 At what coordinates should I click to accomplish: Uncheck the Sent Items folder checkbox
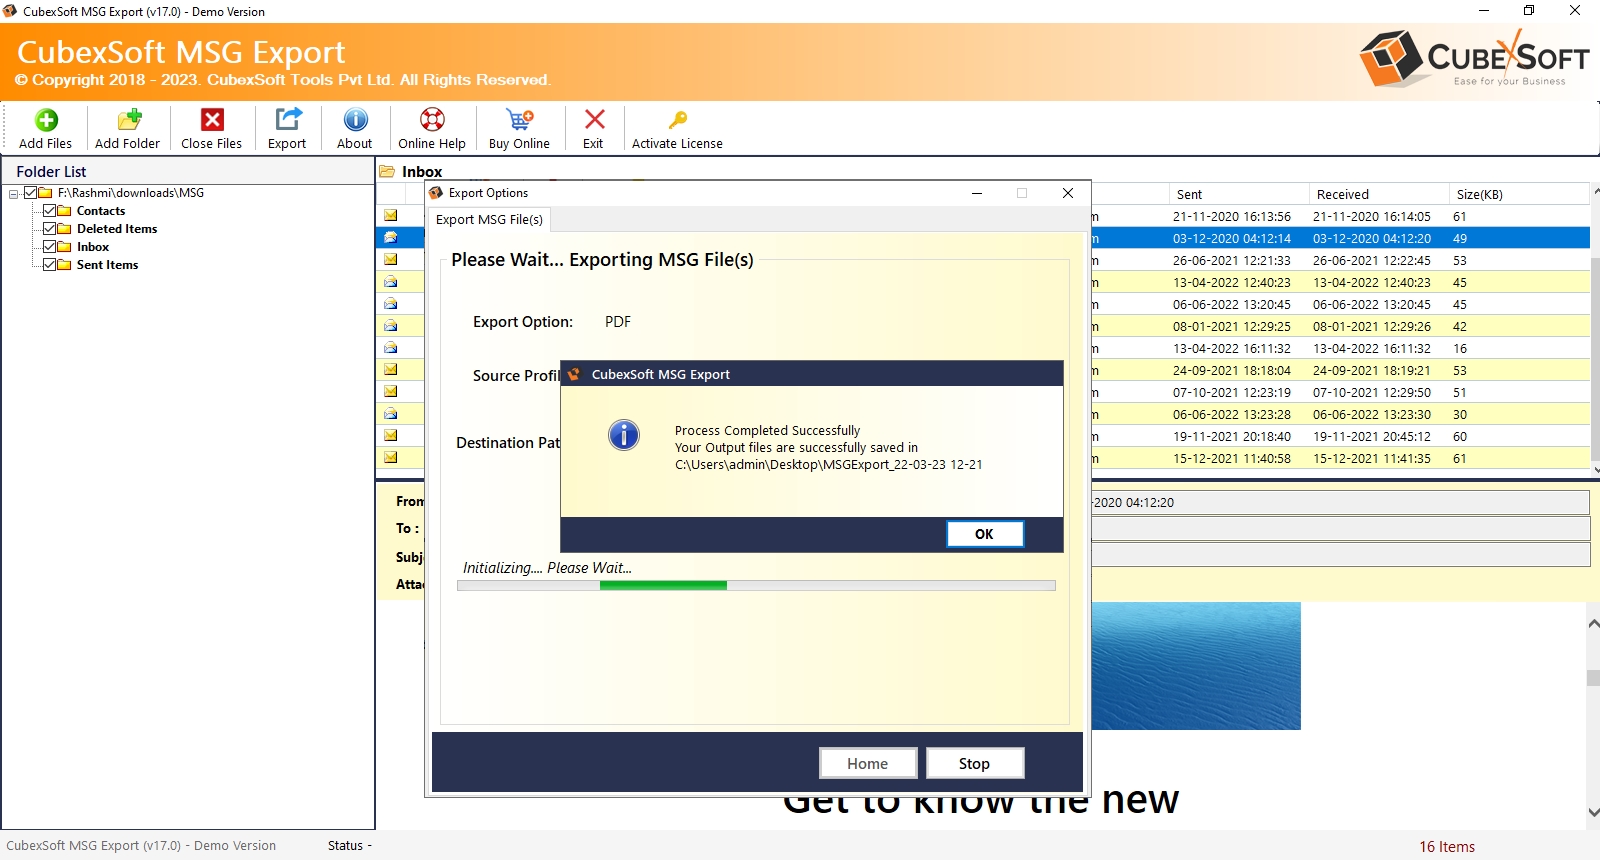[x=49, y=265]
